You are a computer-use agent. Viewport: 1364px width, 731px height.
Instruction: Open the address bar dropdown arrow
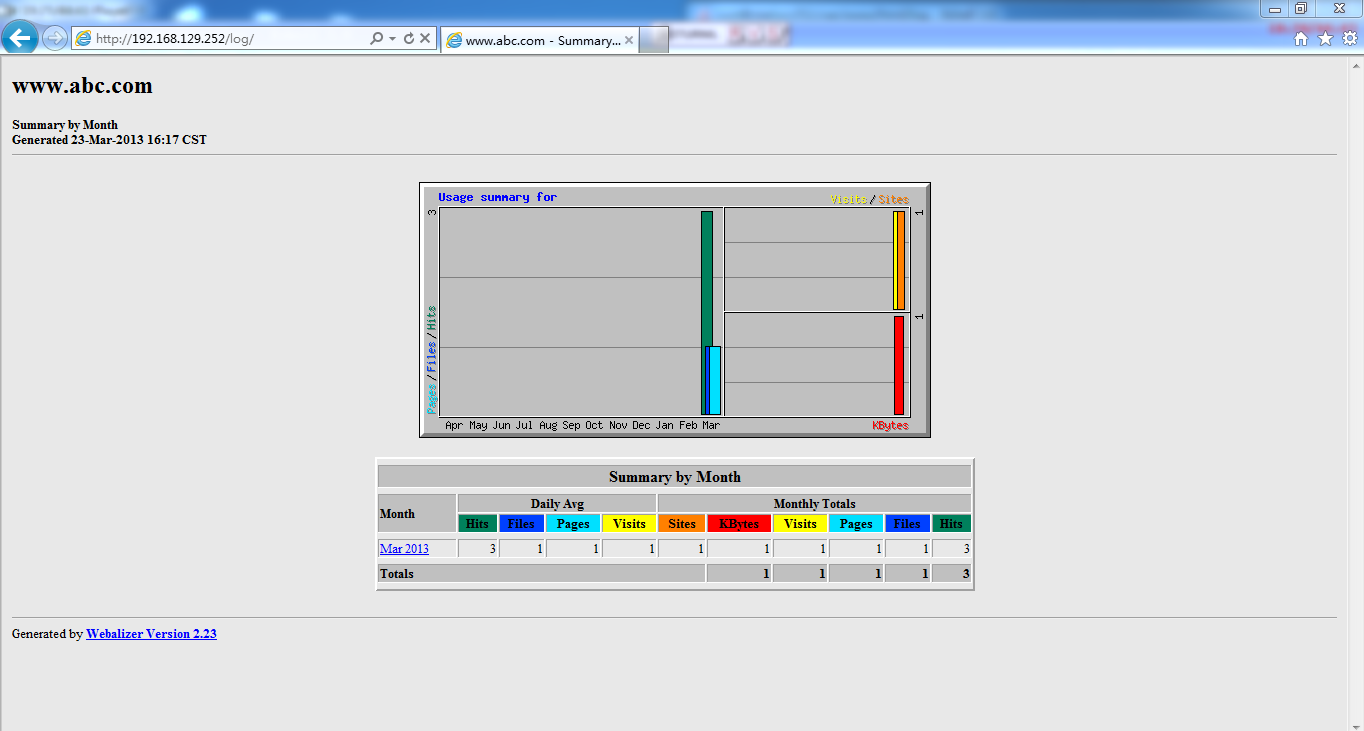pyautogui.click(x=393, y=39)
